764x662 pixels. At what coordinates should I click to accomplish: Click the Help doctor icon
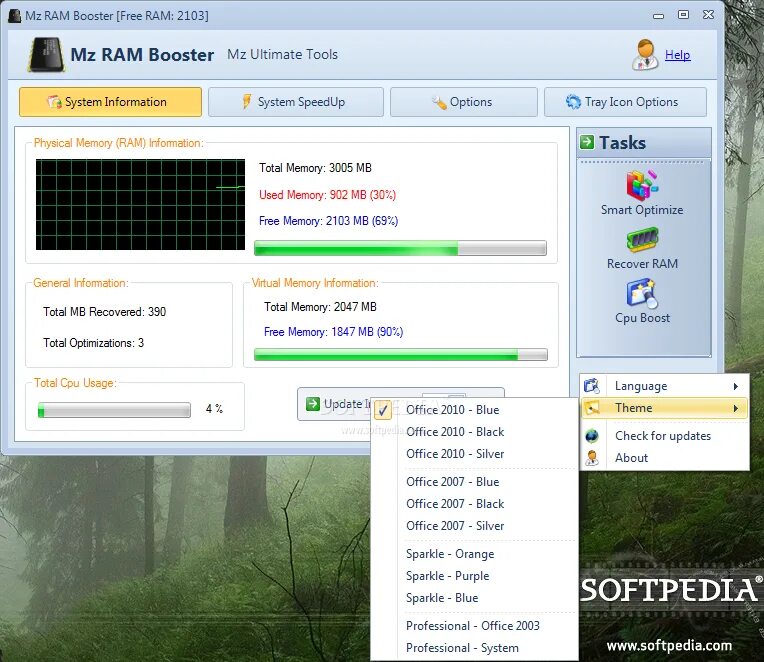point(645,55)
